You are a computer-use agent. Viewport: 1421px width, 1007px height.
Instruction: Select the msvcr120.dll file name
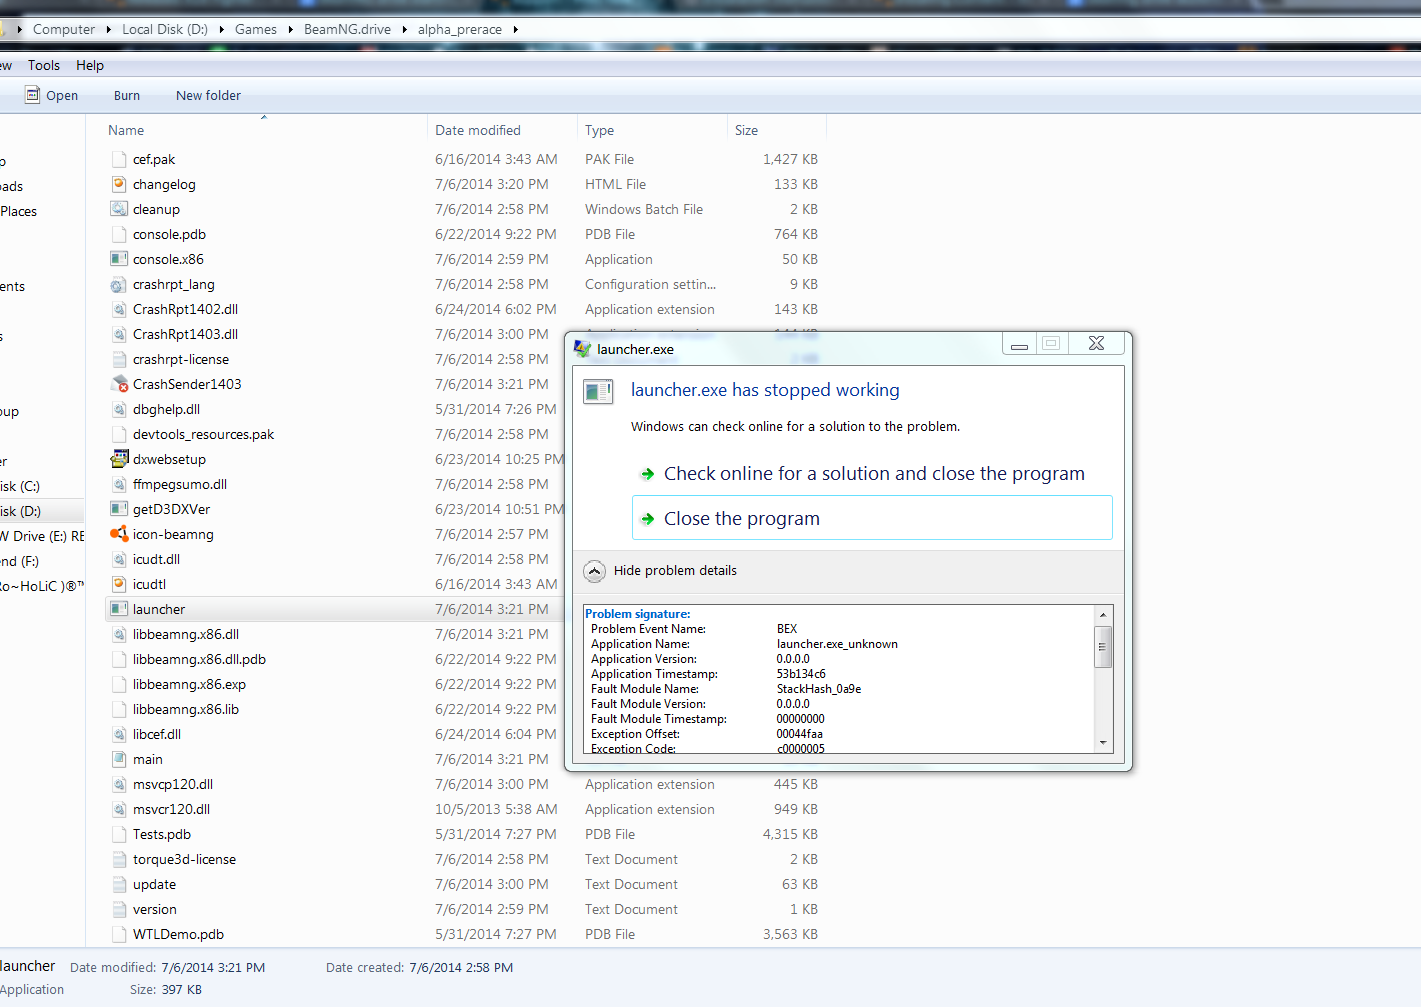coord(171,809)
